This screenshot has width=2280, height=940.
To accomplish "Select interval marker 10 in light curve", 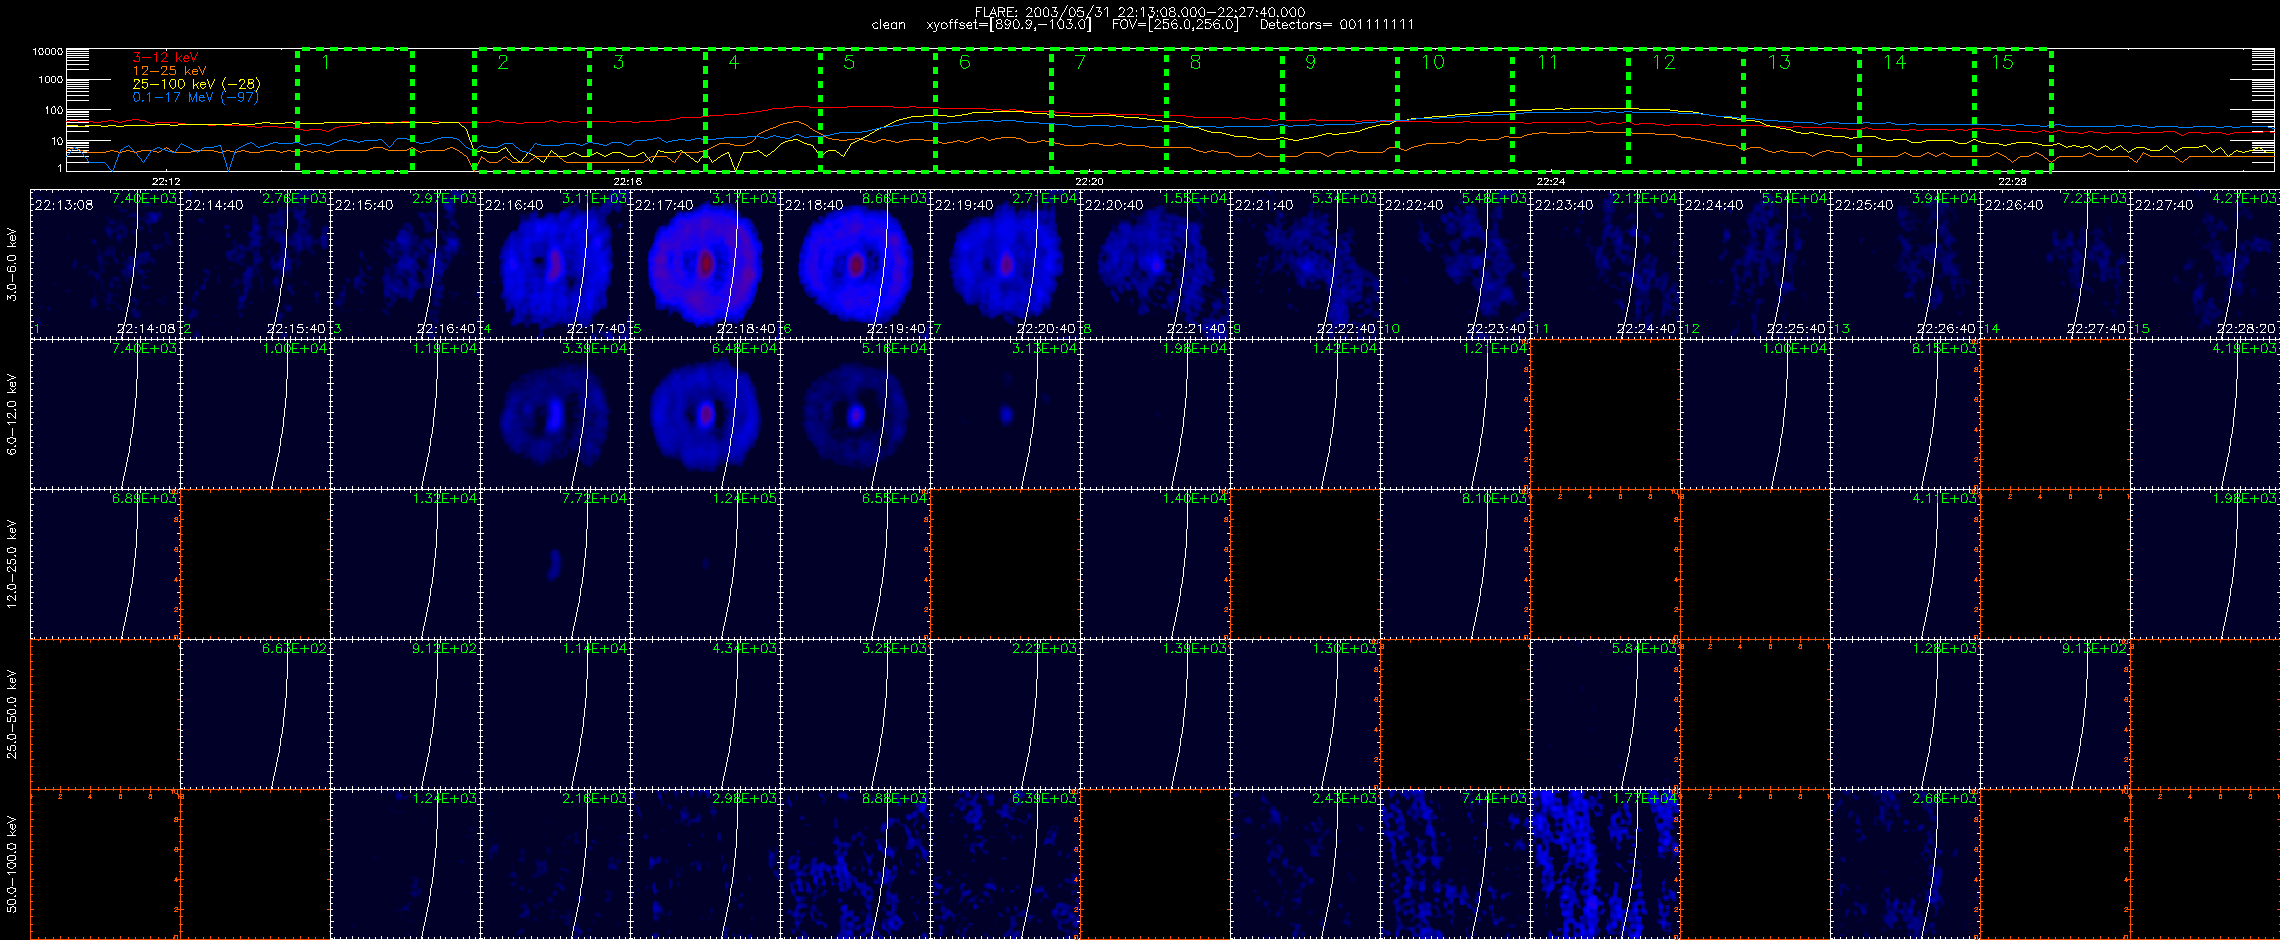I will 1433,62.
